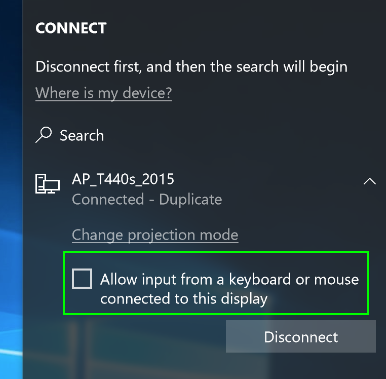Select the AP_T440s_2015 device name
386x379 pixels.
123,179
